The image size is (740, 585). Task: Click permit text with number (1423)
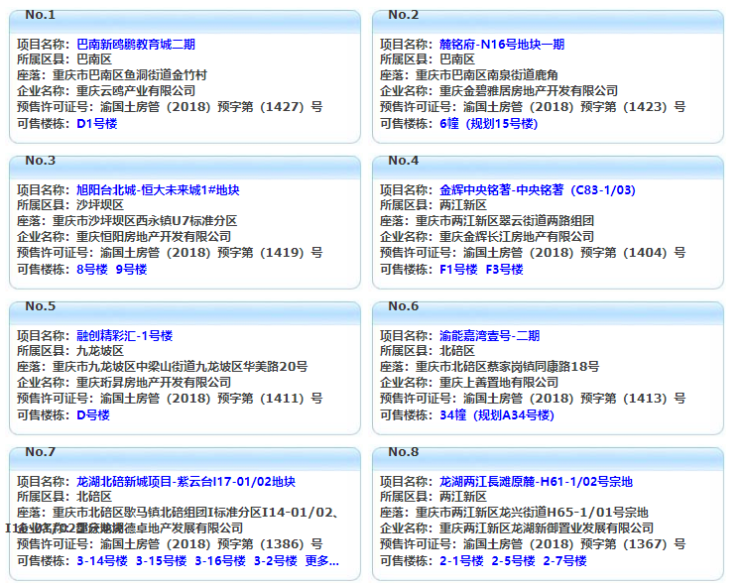pyautogui.click(x=574, y=107)
